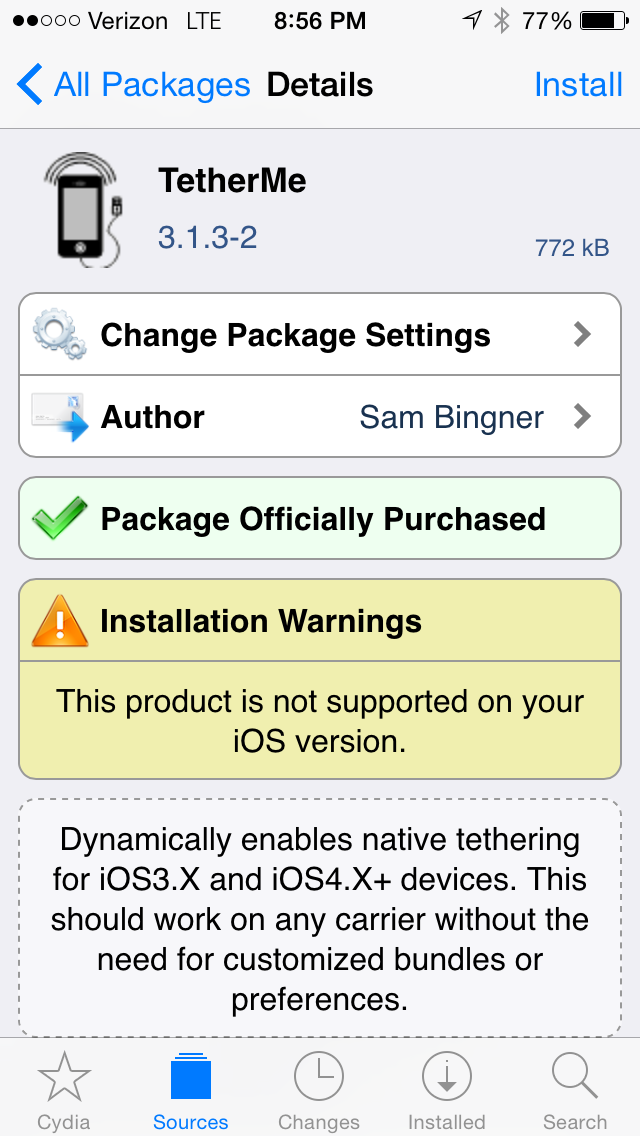Tap the Install button
Screen dimensions: 640x1136
(578, 85)
